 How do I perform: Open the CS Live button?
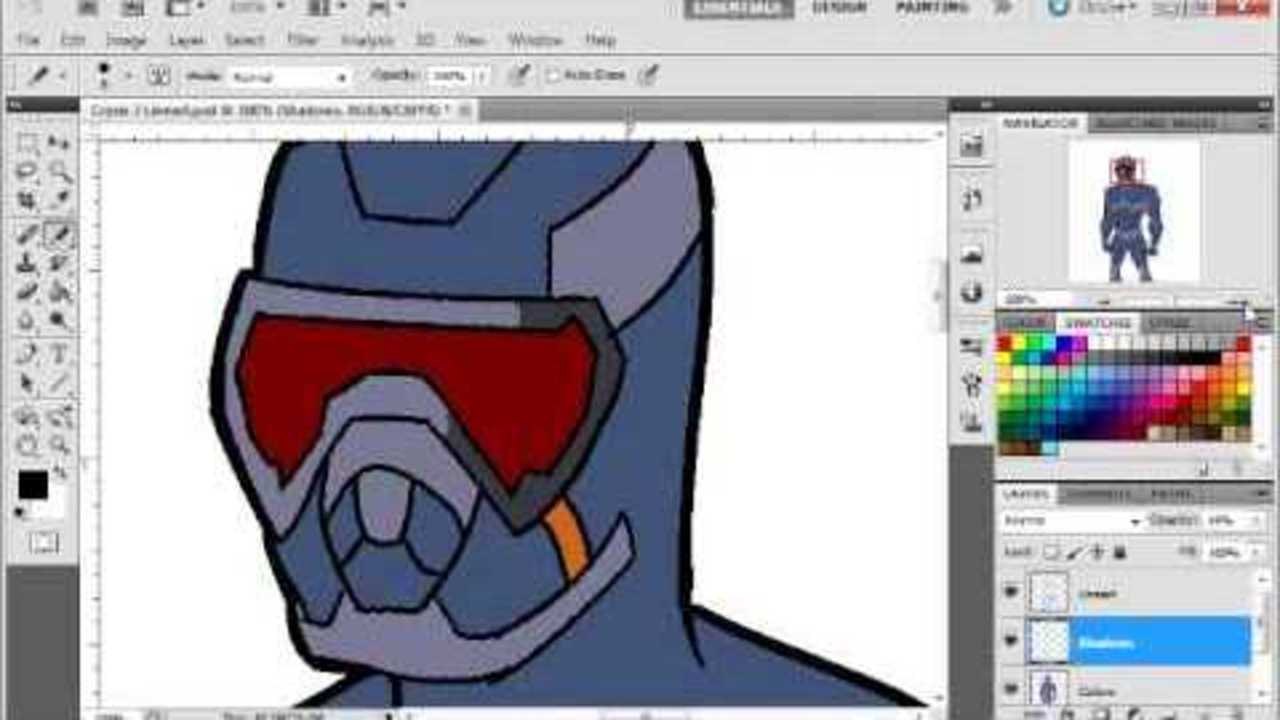point(1094,8)
